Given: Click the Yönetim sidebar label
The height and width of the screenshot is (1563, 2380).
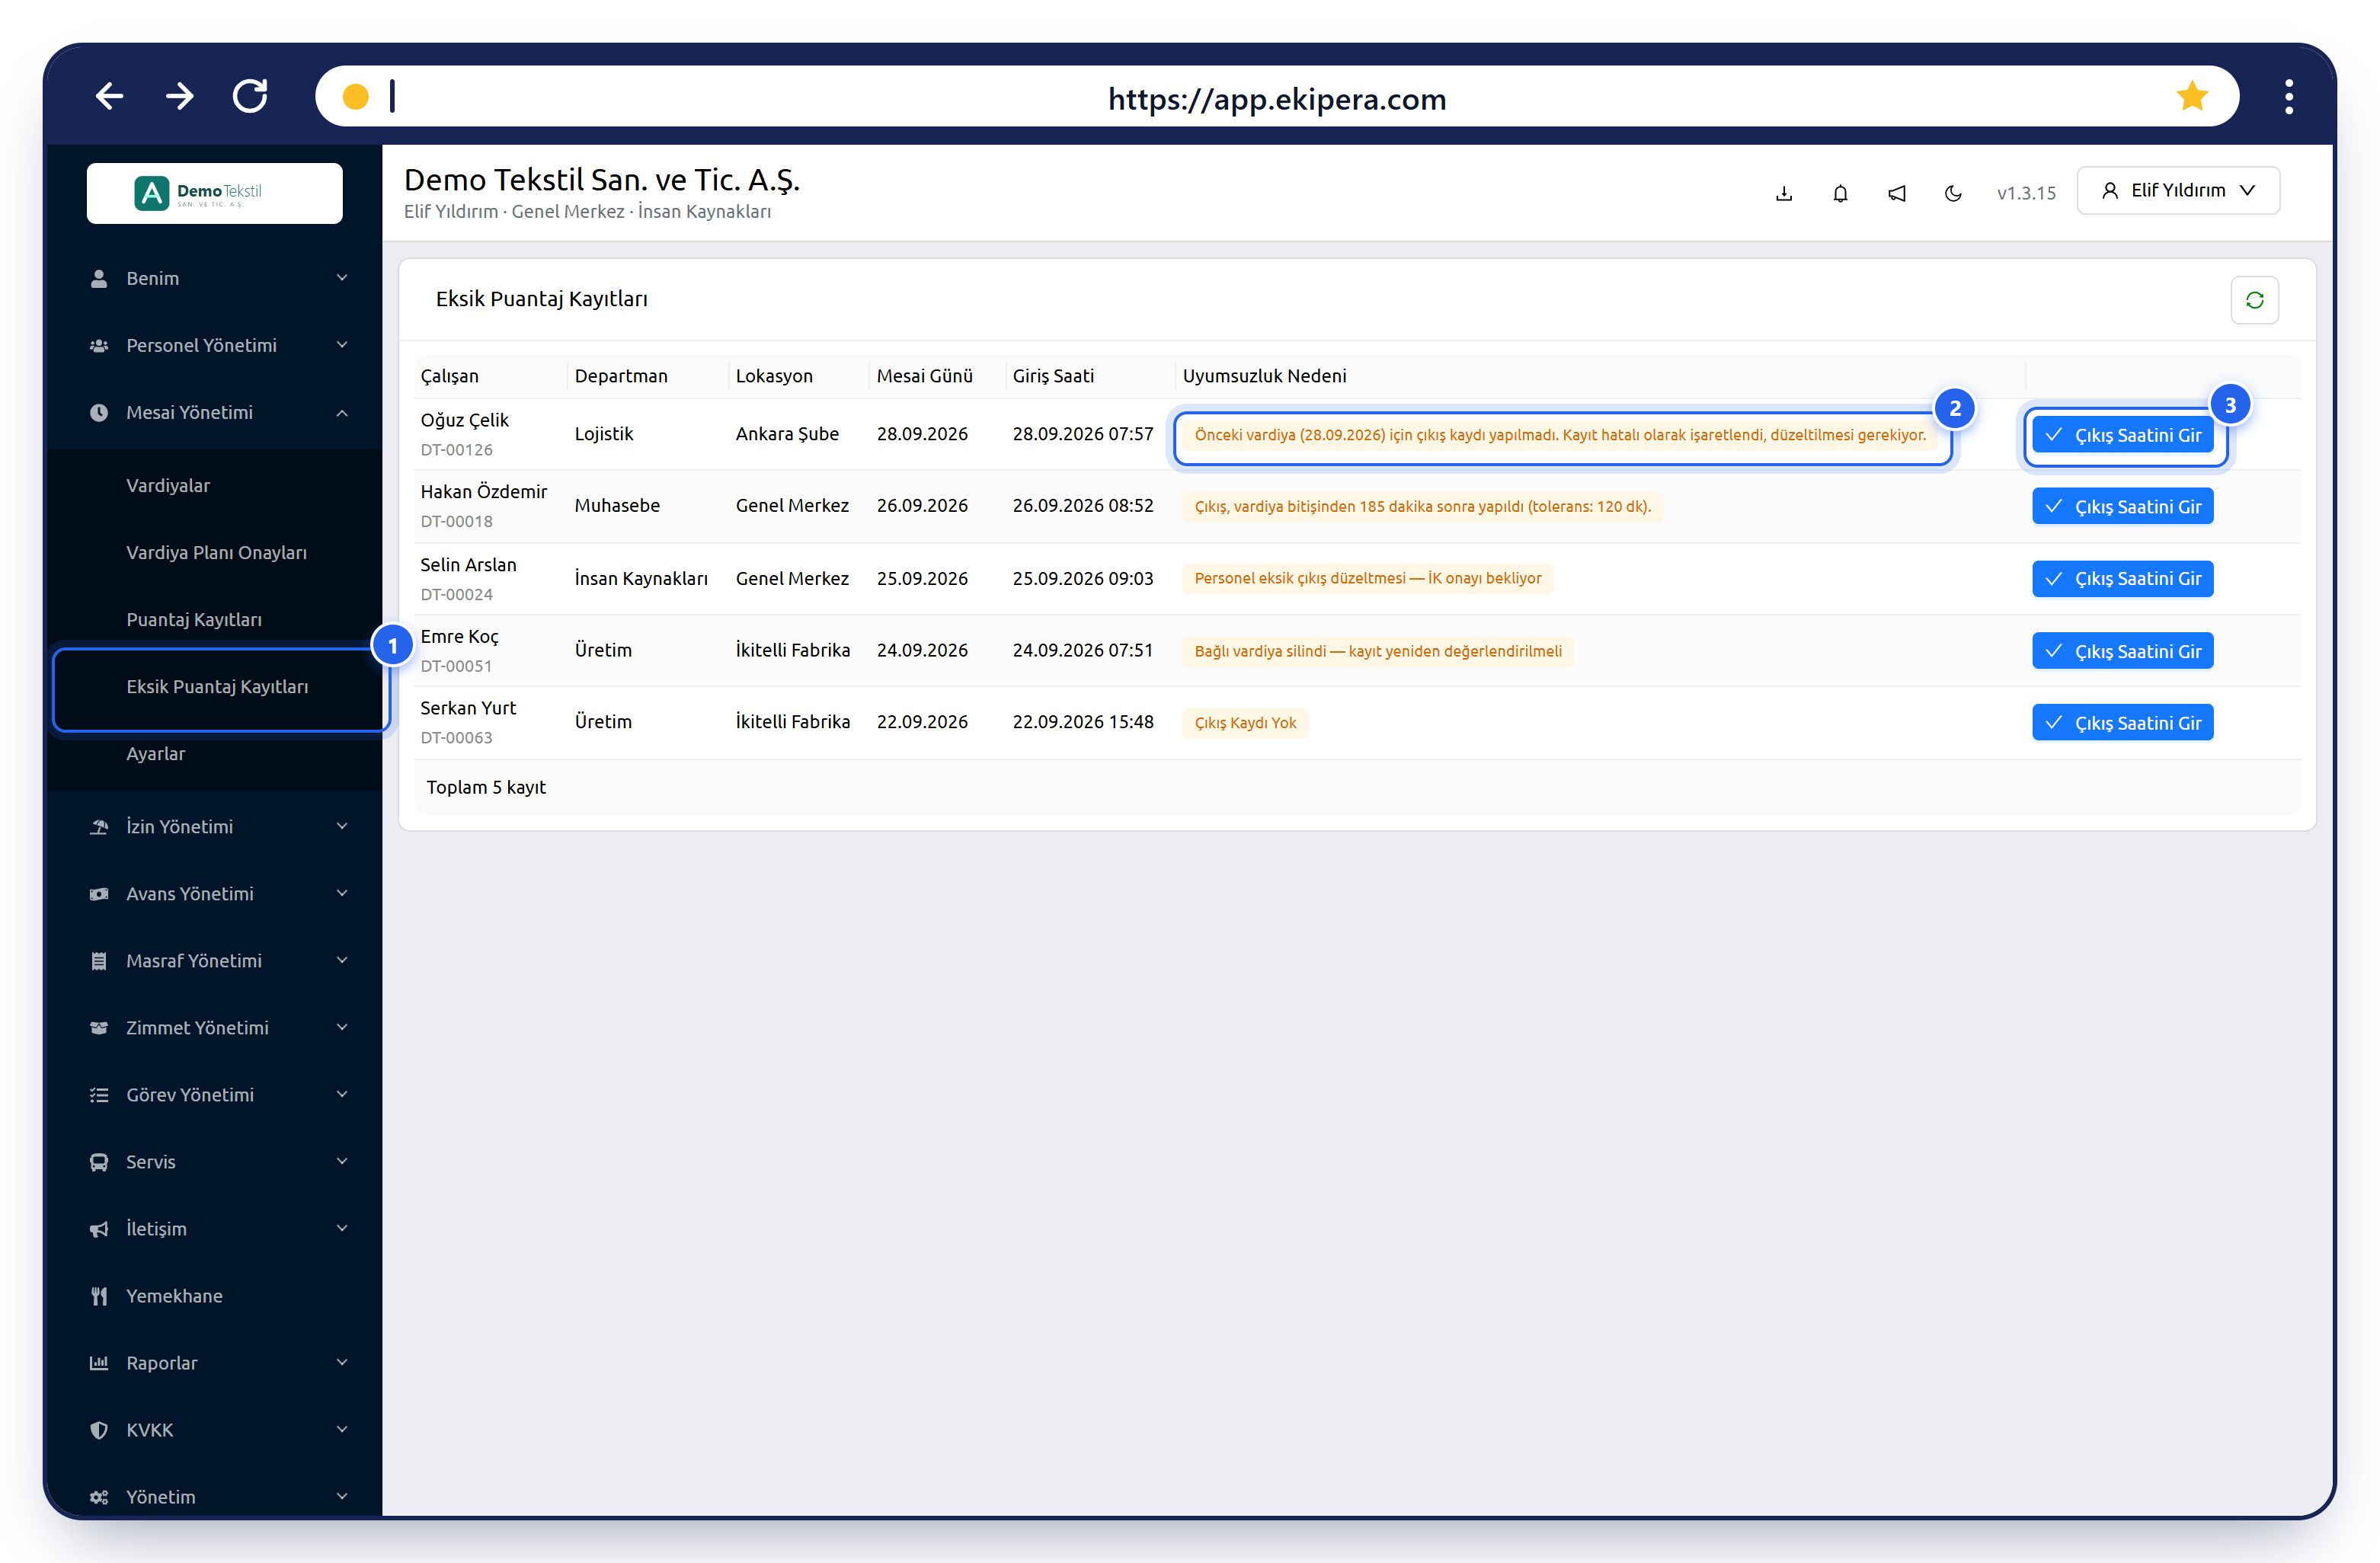Looking at the screenshot, I should pos(161,1496).
